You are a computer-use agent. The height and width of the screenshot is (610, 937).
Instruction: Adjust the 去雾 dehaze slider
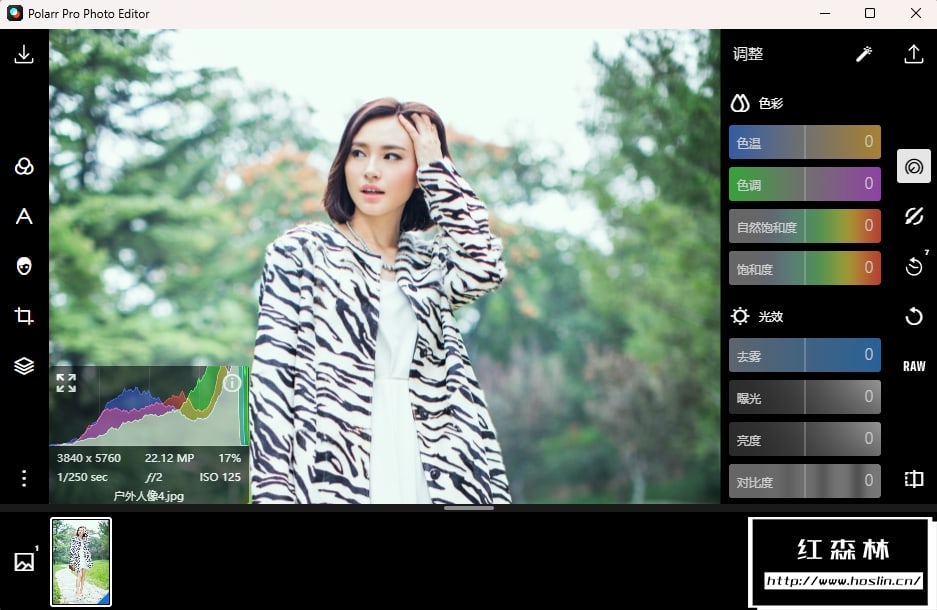click(x=804, y=355)
